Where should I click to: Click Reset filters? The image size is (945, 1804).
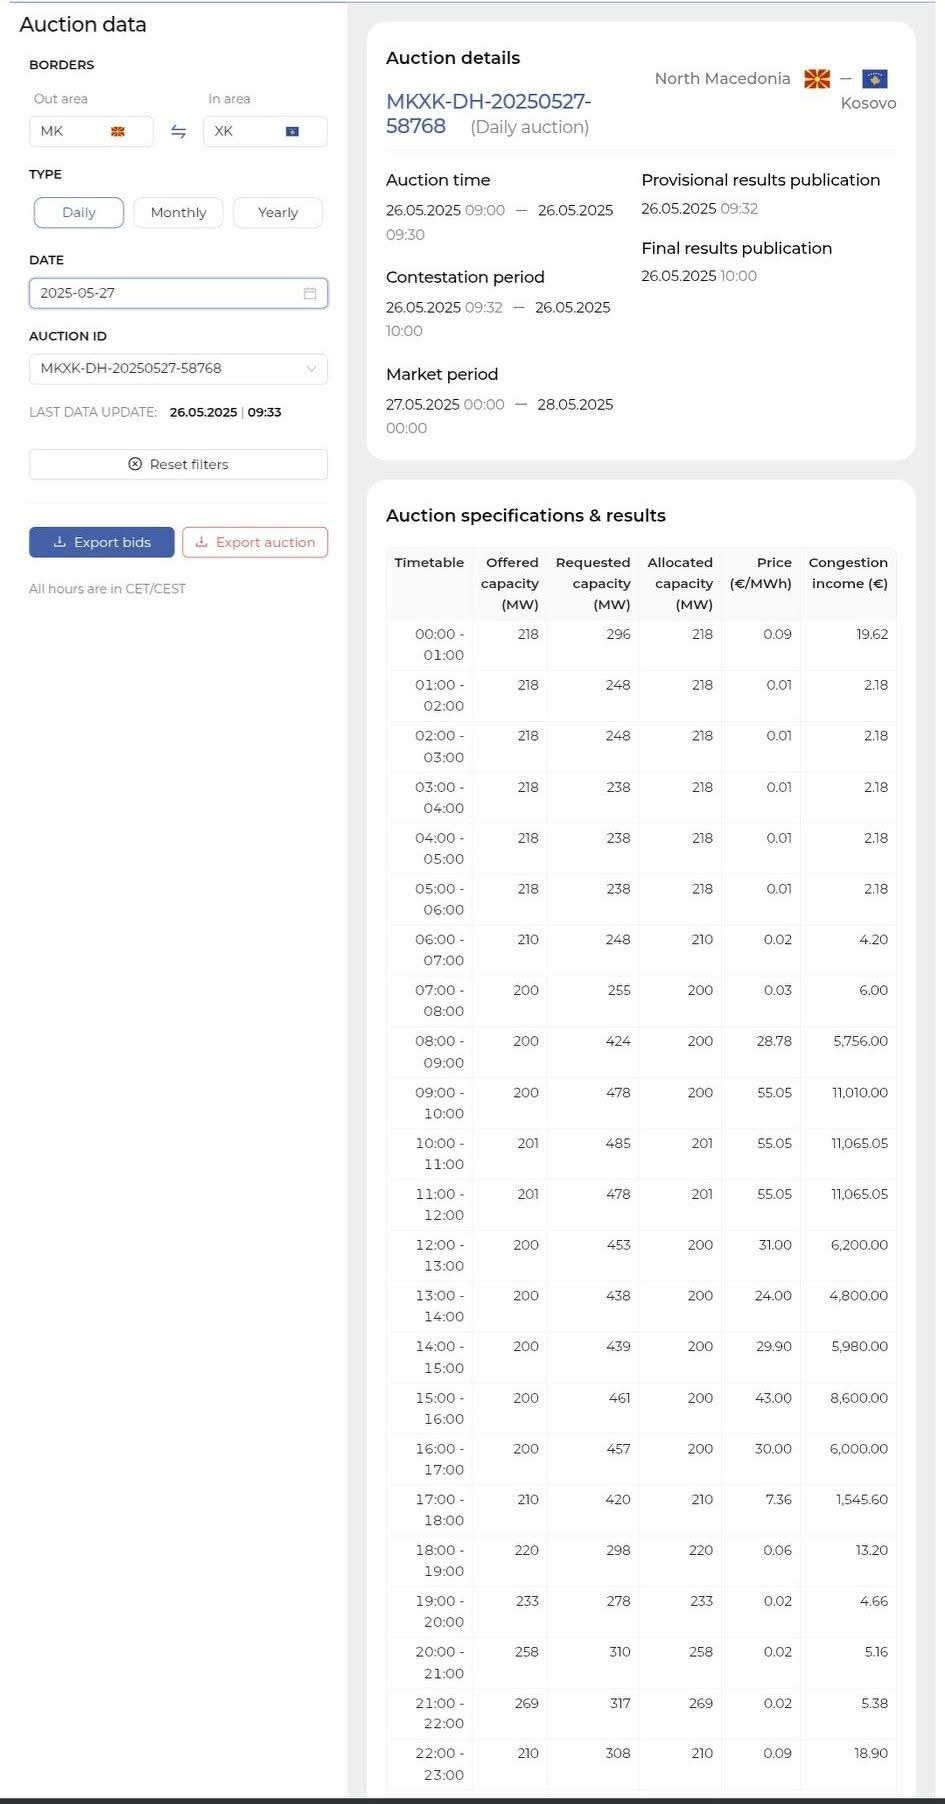coord(178,464)
